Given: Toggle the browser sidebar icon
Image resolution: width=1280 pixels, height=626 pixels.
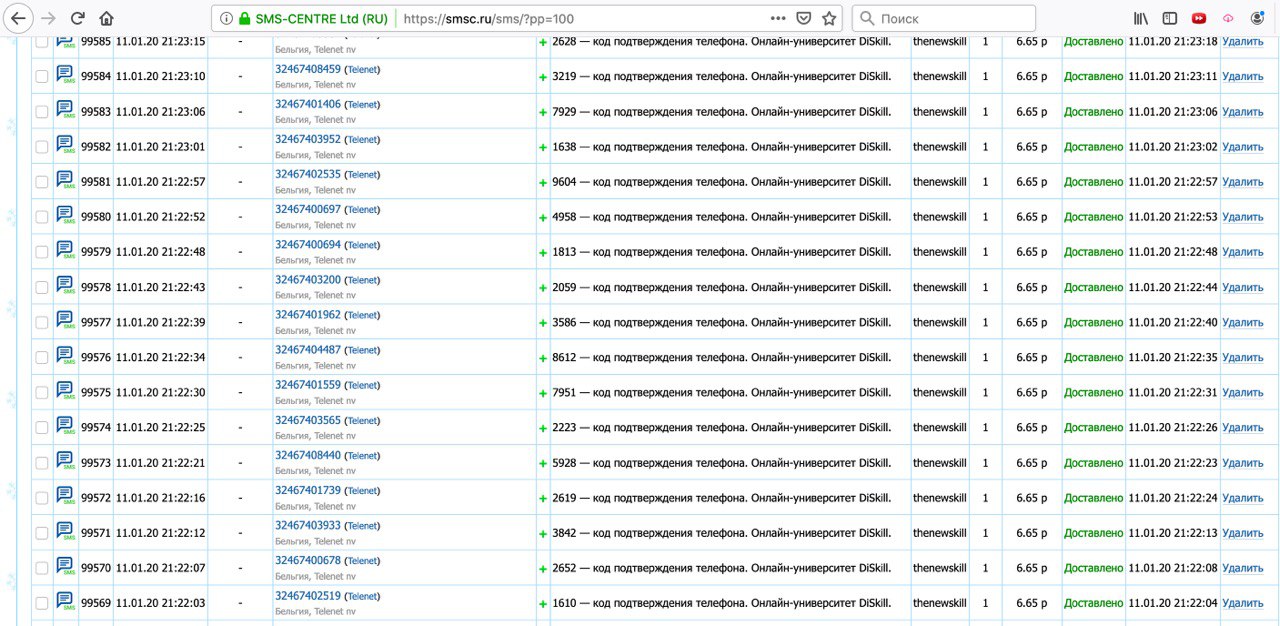Looking at the screenshot, I should tap(1169, 18).
